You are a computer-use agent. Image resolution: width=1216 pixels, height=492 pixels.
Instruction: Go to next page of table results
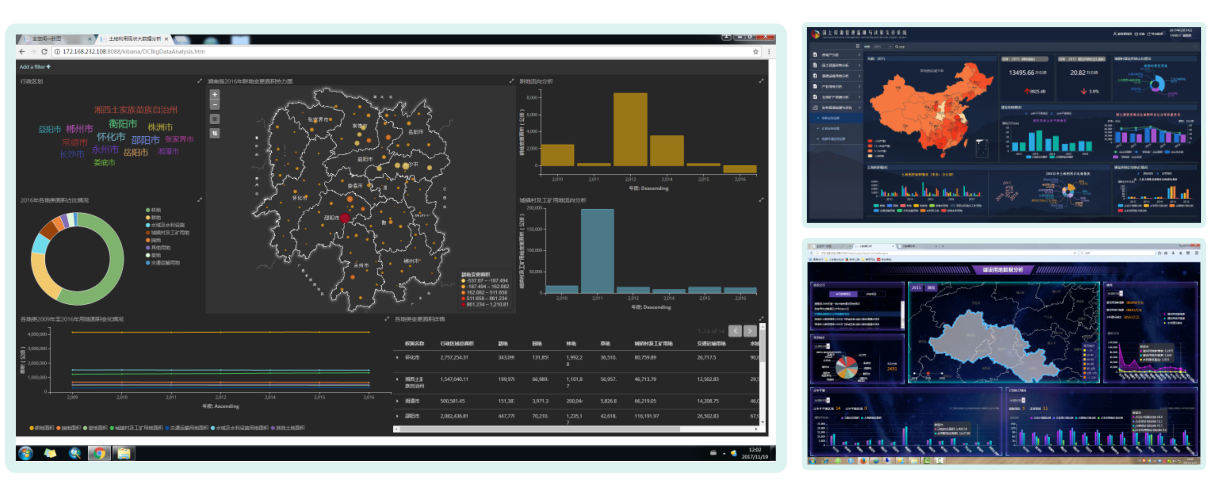[749, 330]
